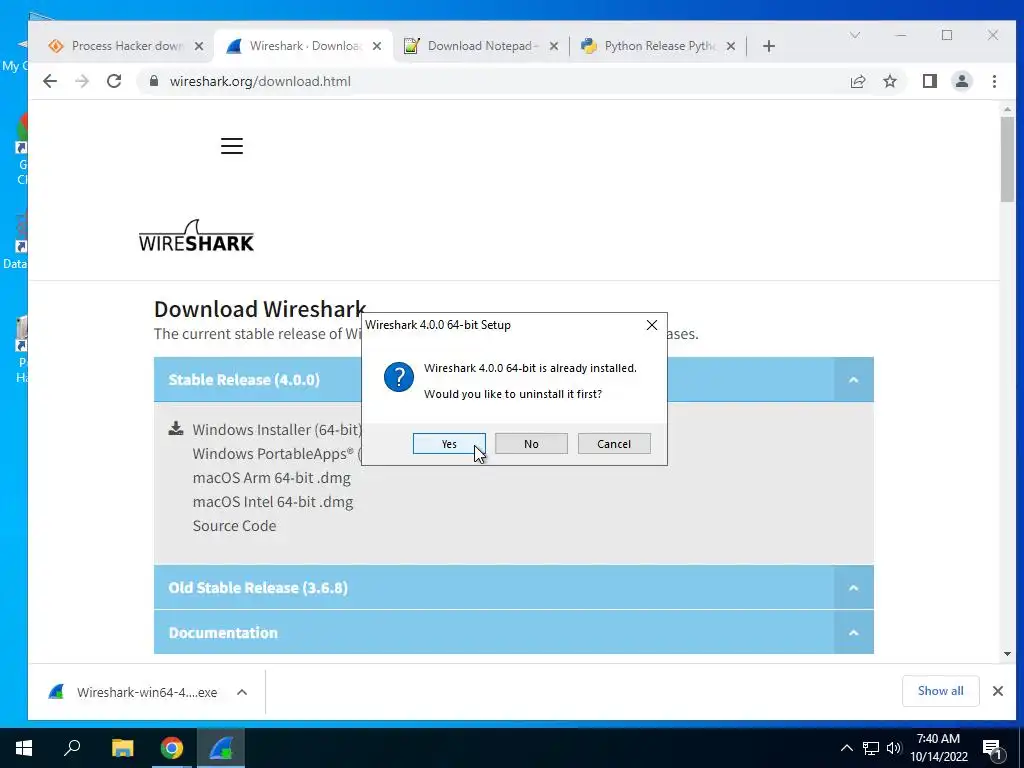Image resolution: width=1024 pixels, height=768 pixels.
Task: Go forward in Chrome
Action: pos(82,81)
